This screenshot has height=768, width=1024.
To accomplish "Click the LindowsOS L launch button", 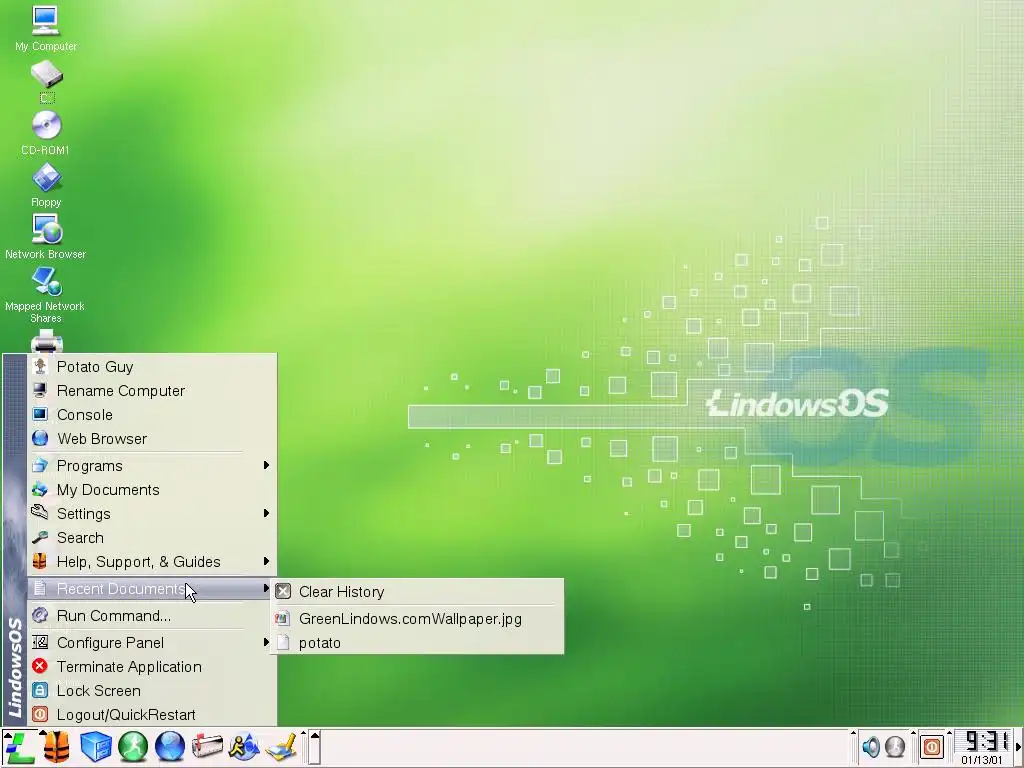I will coord(19,747).
